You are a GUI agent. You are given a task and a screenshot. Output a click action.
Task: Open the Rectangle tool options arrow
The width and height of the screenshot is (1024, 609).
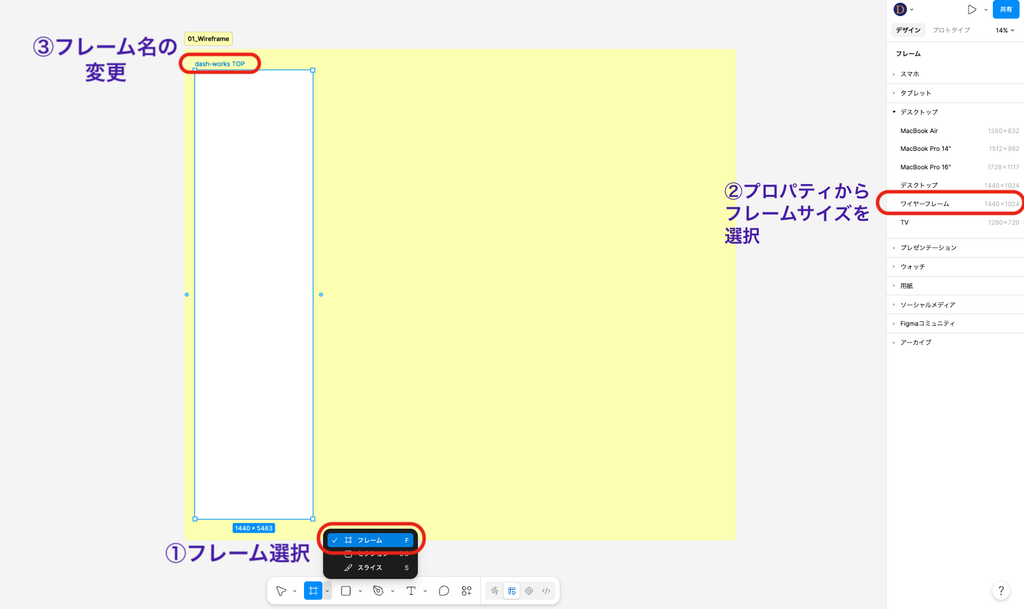click(x=360, y=591)
